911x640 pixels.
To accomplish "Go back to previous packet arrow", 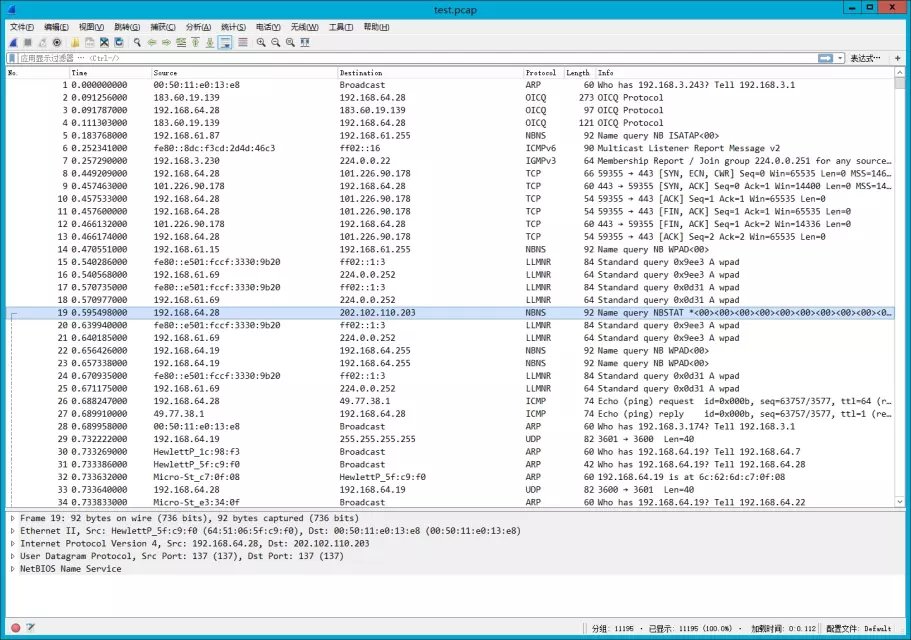I will pos(152,42).
